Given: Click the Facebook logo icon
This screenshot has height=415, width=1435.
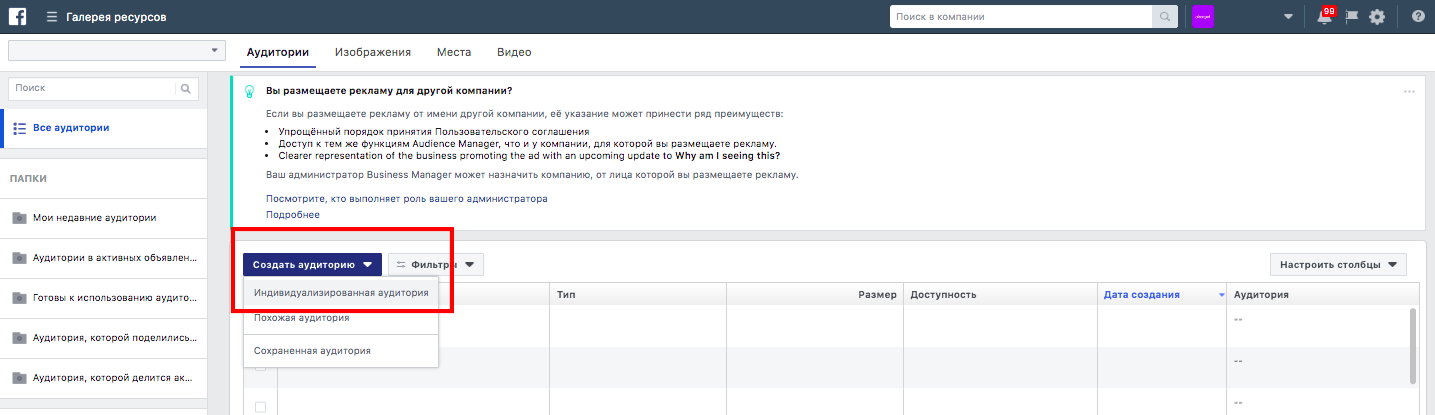Looking at the screenshot, I should tap(18, 17).
